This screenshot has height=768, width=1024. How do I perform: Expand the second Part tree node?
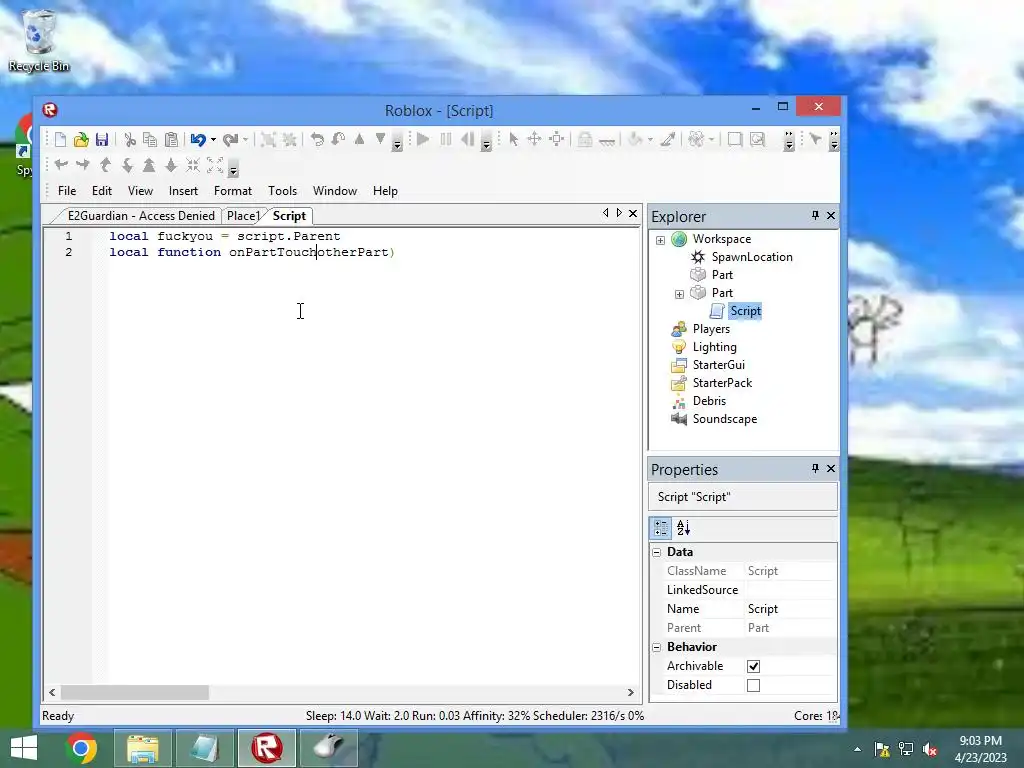pyautogui.click(x=679, y=294)
